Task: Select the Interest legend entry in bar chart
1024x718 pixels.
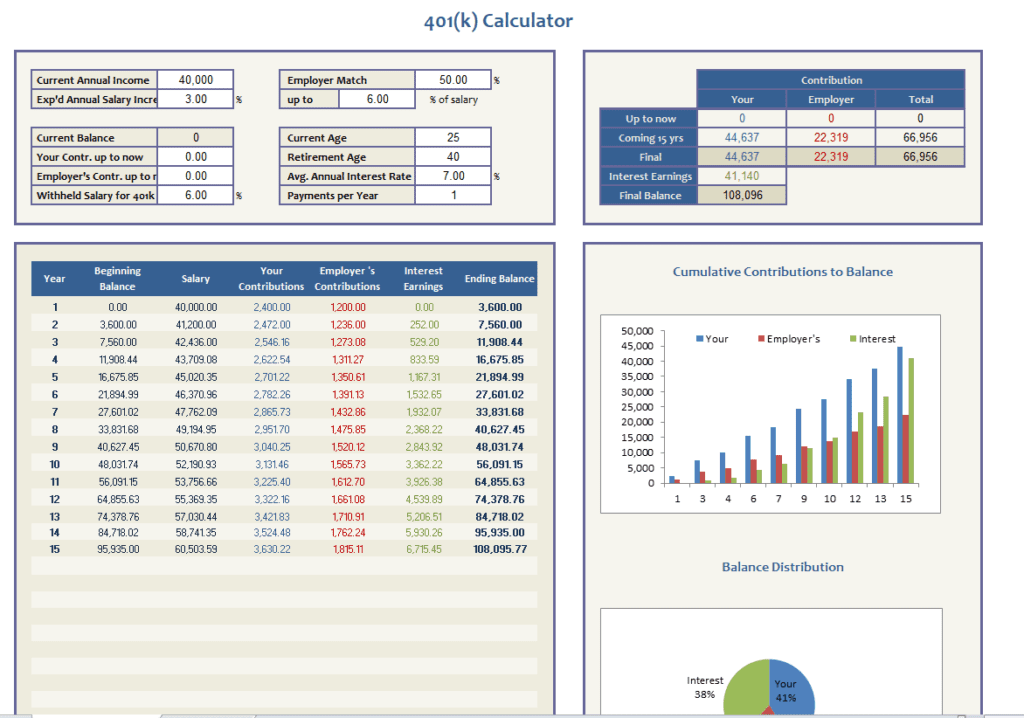Action: [x=872, y=339]
